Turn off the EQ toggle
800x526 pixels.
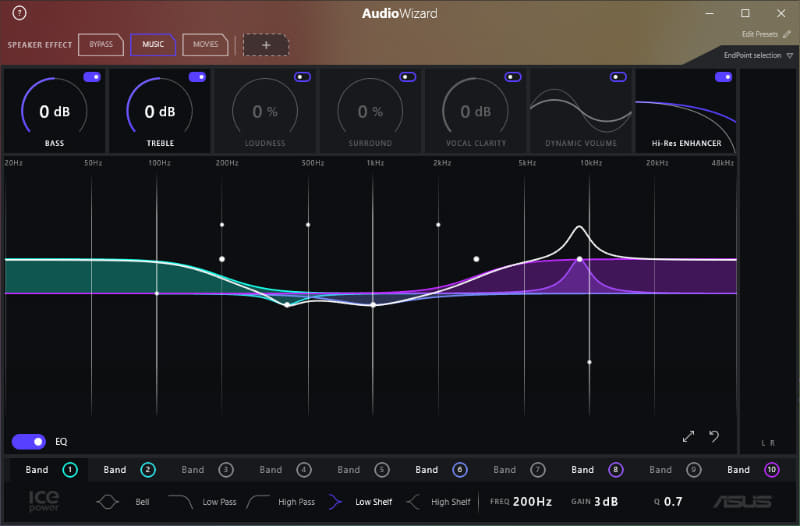[x=29, y=441]
